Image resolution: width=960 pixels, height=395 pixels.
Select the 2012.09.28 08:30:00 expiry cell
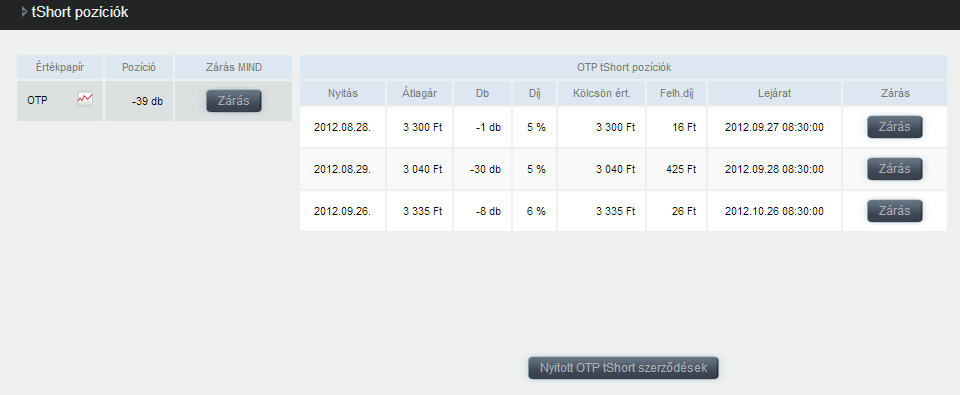pos(774,169)
